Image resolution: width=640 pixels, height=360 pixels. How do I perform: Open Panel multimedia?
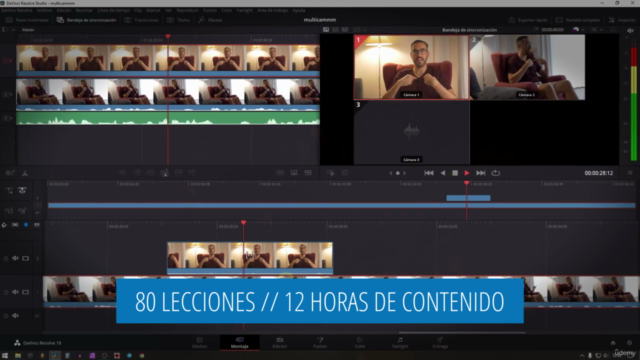click(27, 20)
